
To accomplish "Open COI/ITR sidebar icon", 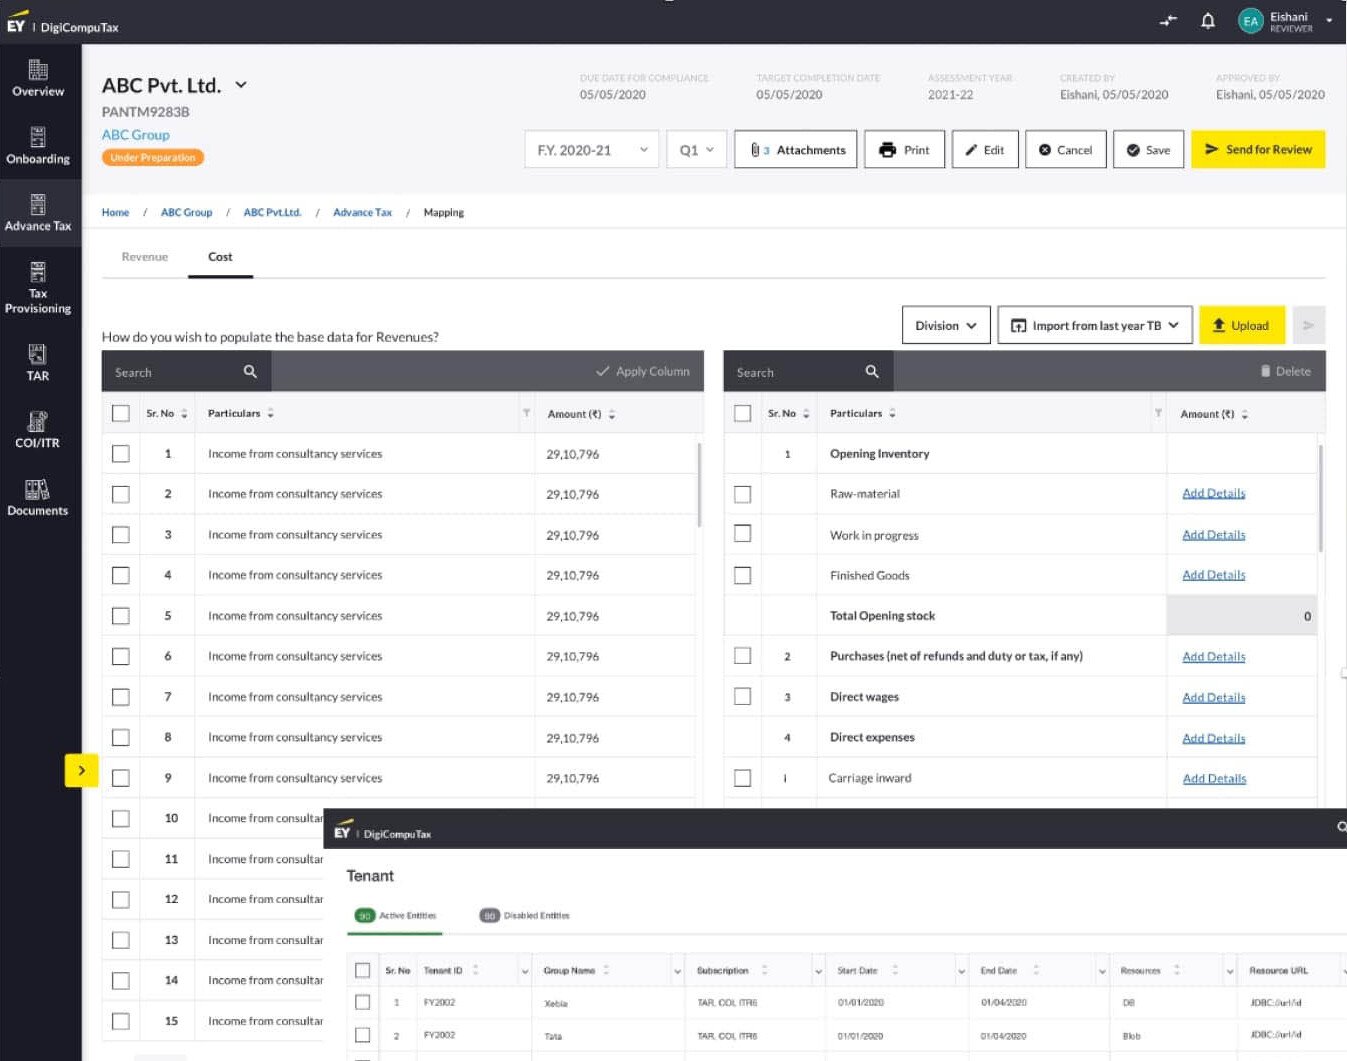I will pyautogui.click(x=38, y=429).
